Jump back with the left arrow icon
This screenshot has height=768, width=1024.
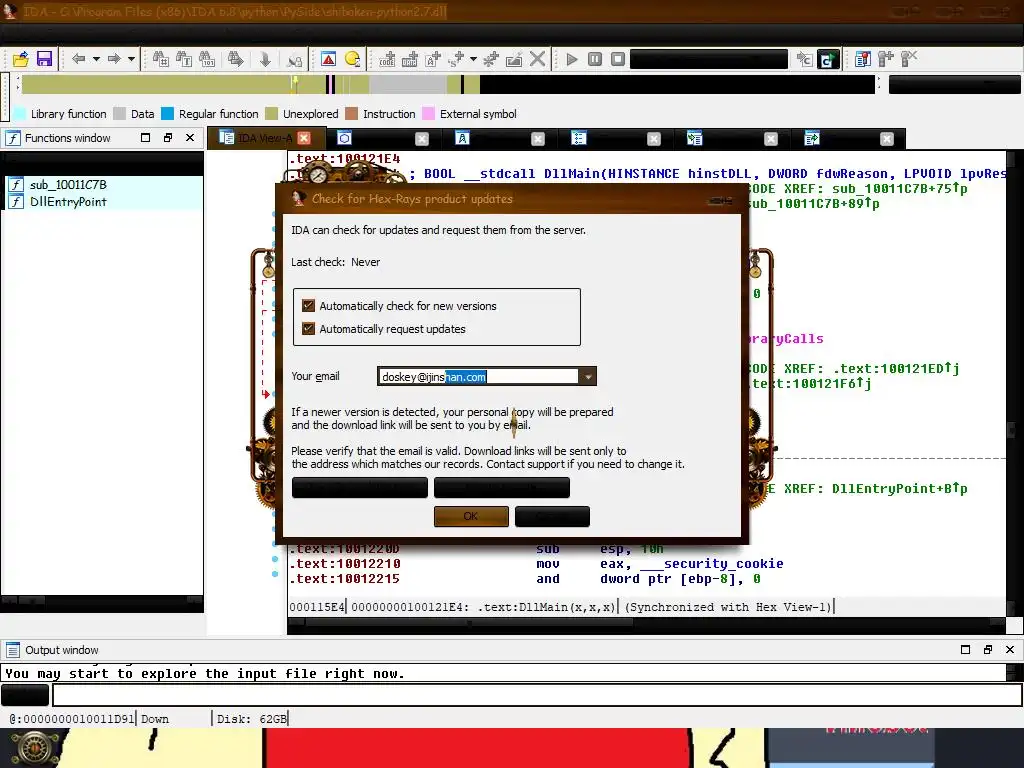78,59
